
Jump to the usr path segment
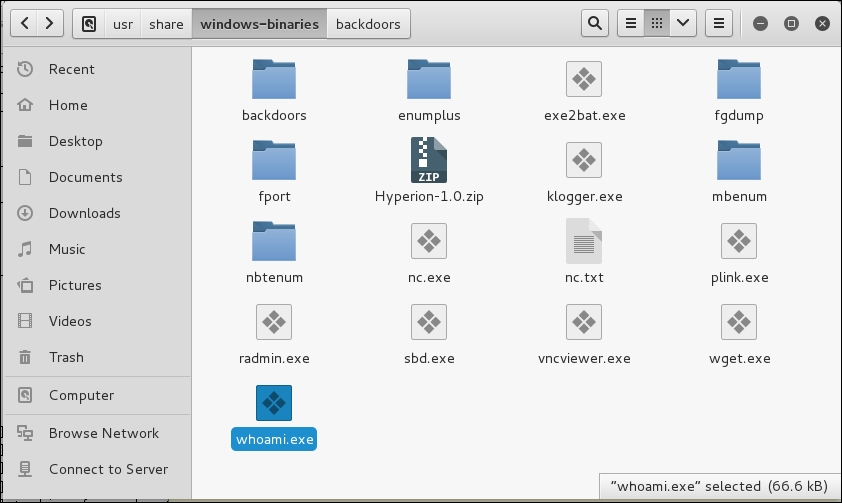coord(122,24)
